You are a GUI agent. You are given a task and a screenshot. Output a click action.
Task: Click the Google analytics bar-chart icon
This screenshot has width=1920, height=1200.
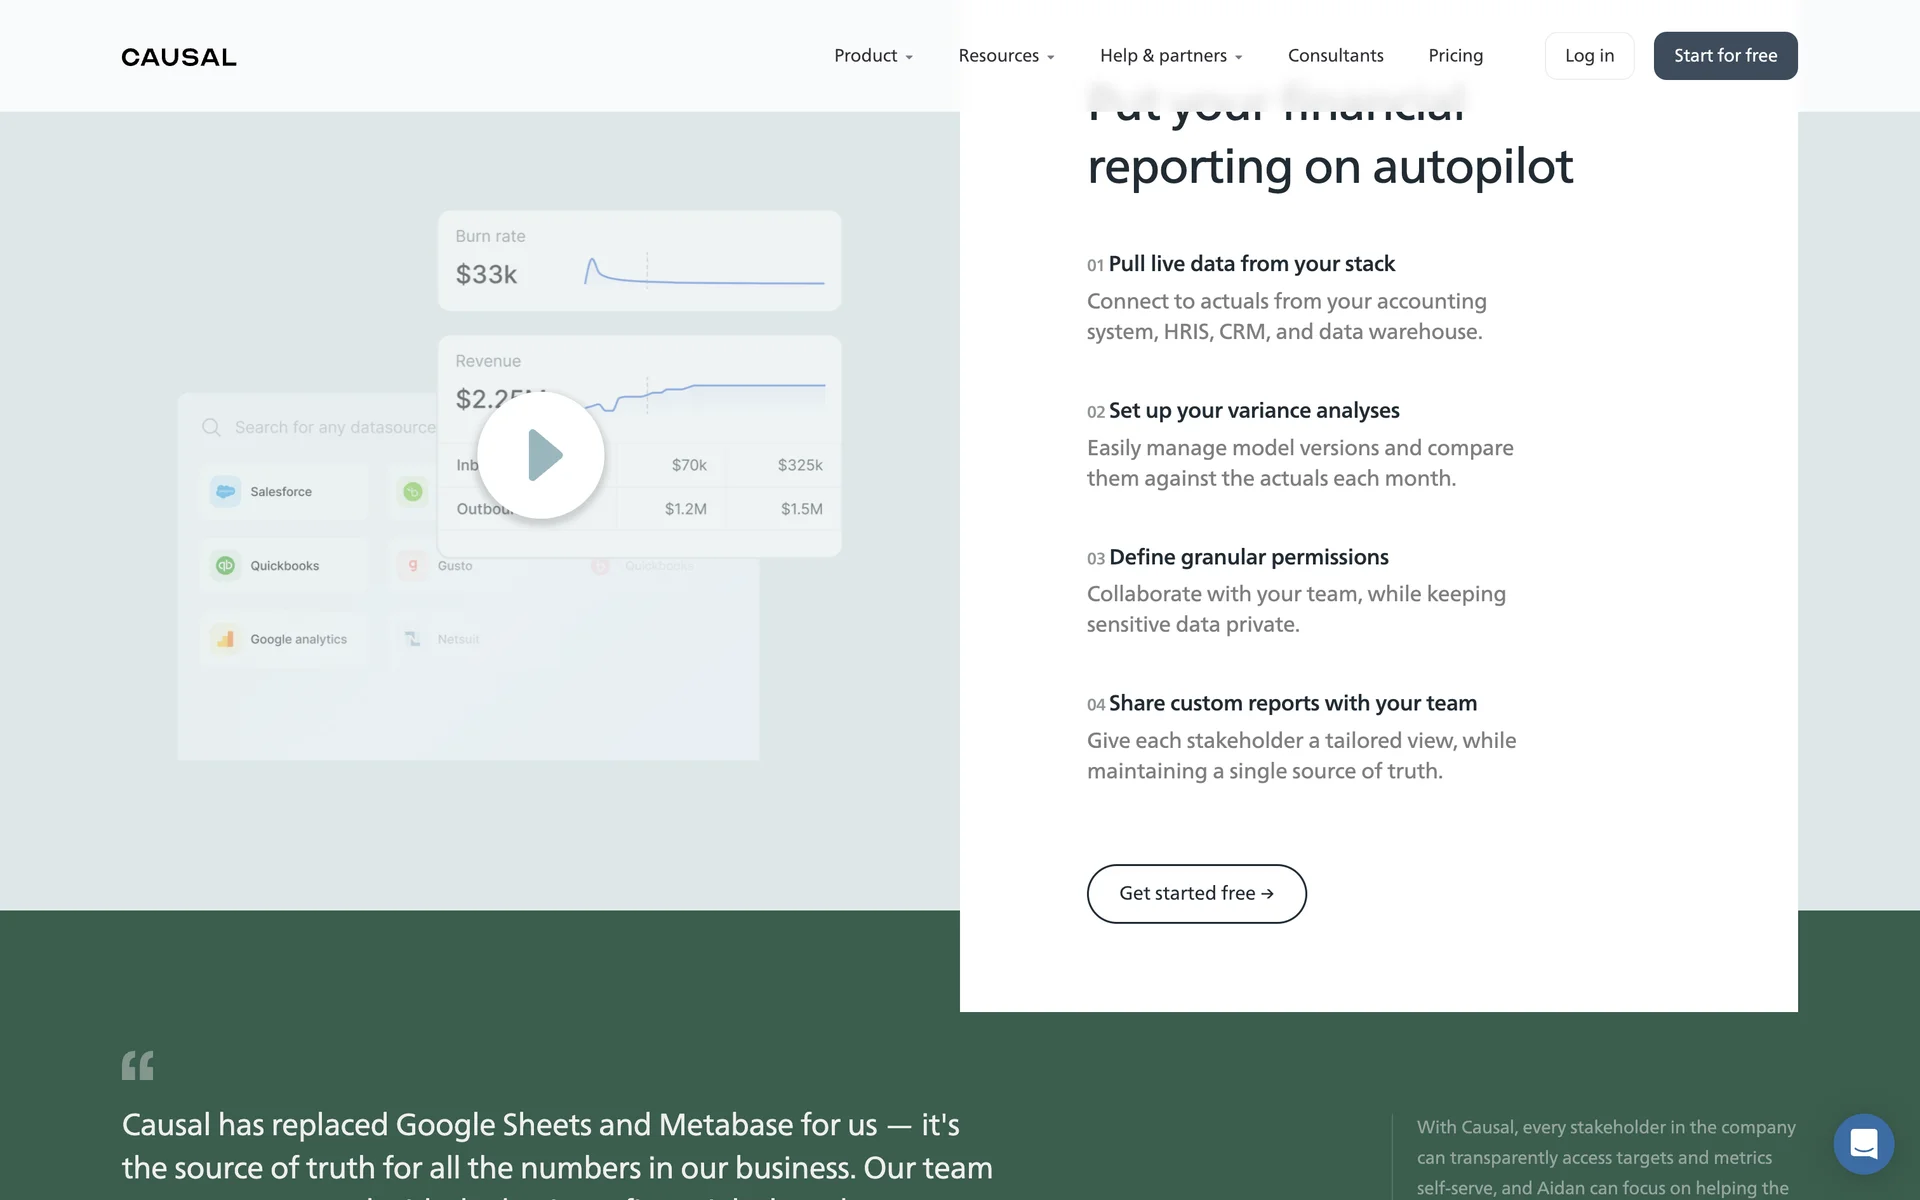[225, 639]
